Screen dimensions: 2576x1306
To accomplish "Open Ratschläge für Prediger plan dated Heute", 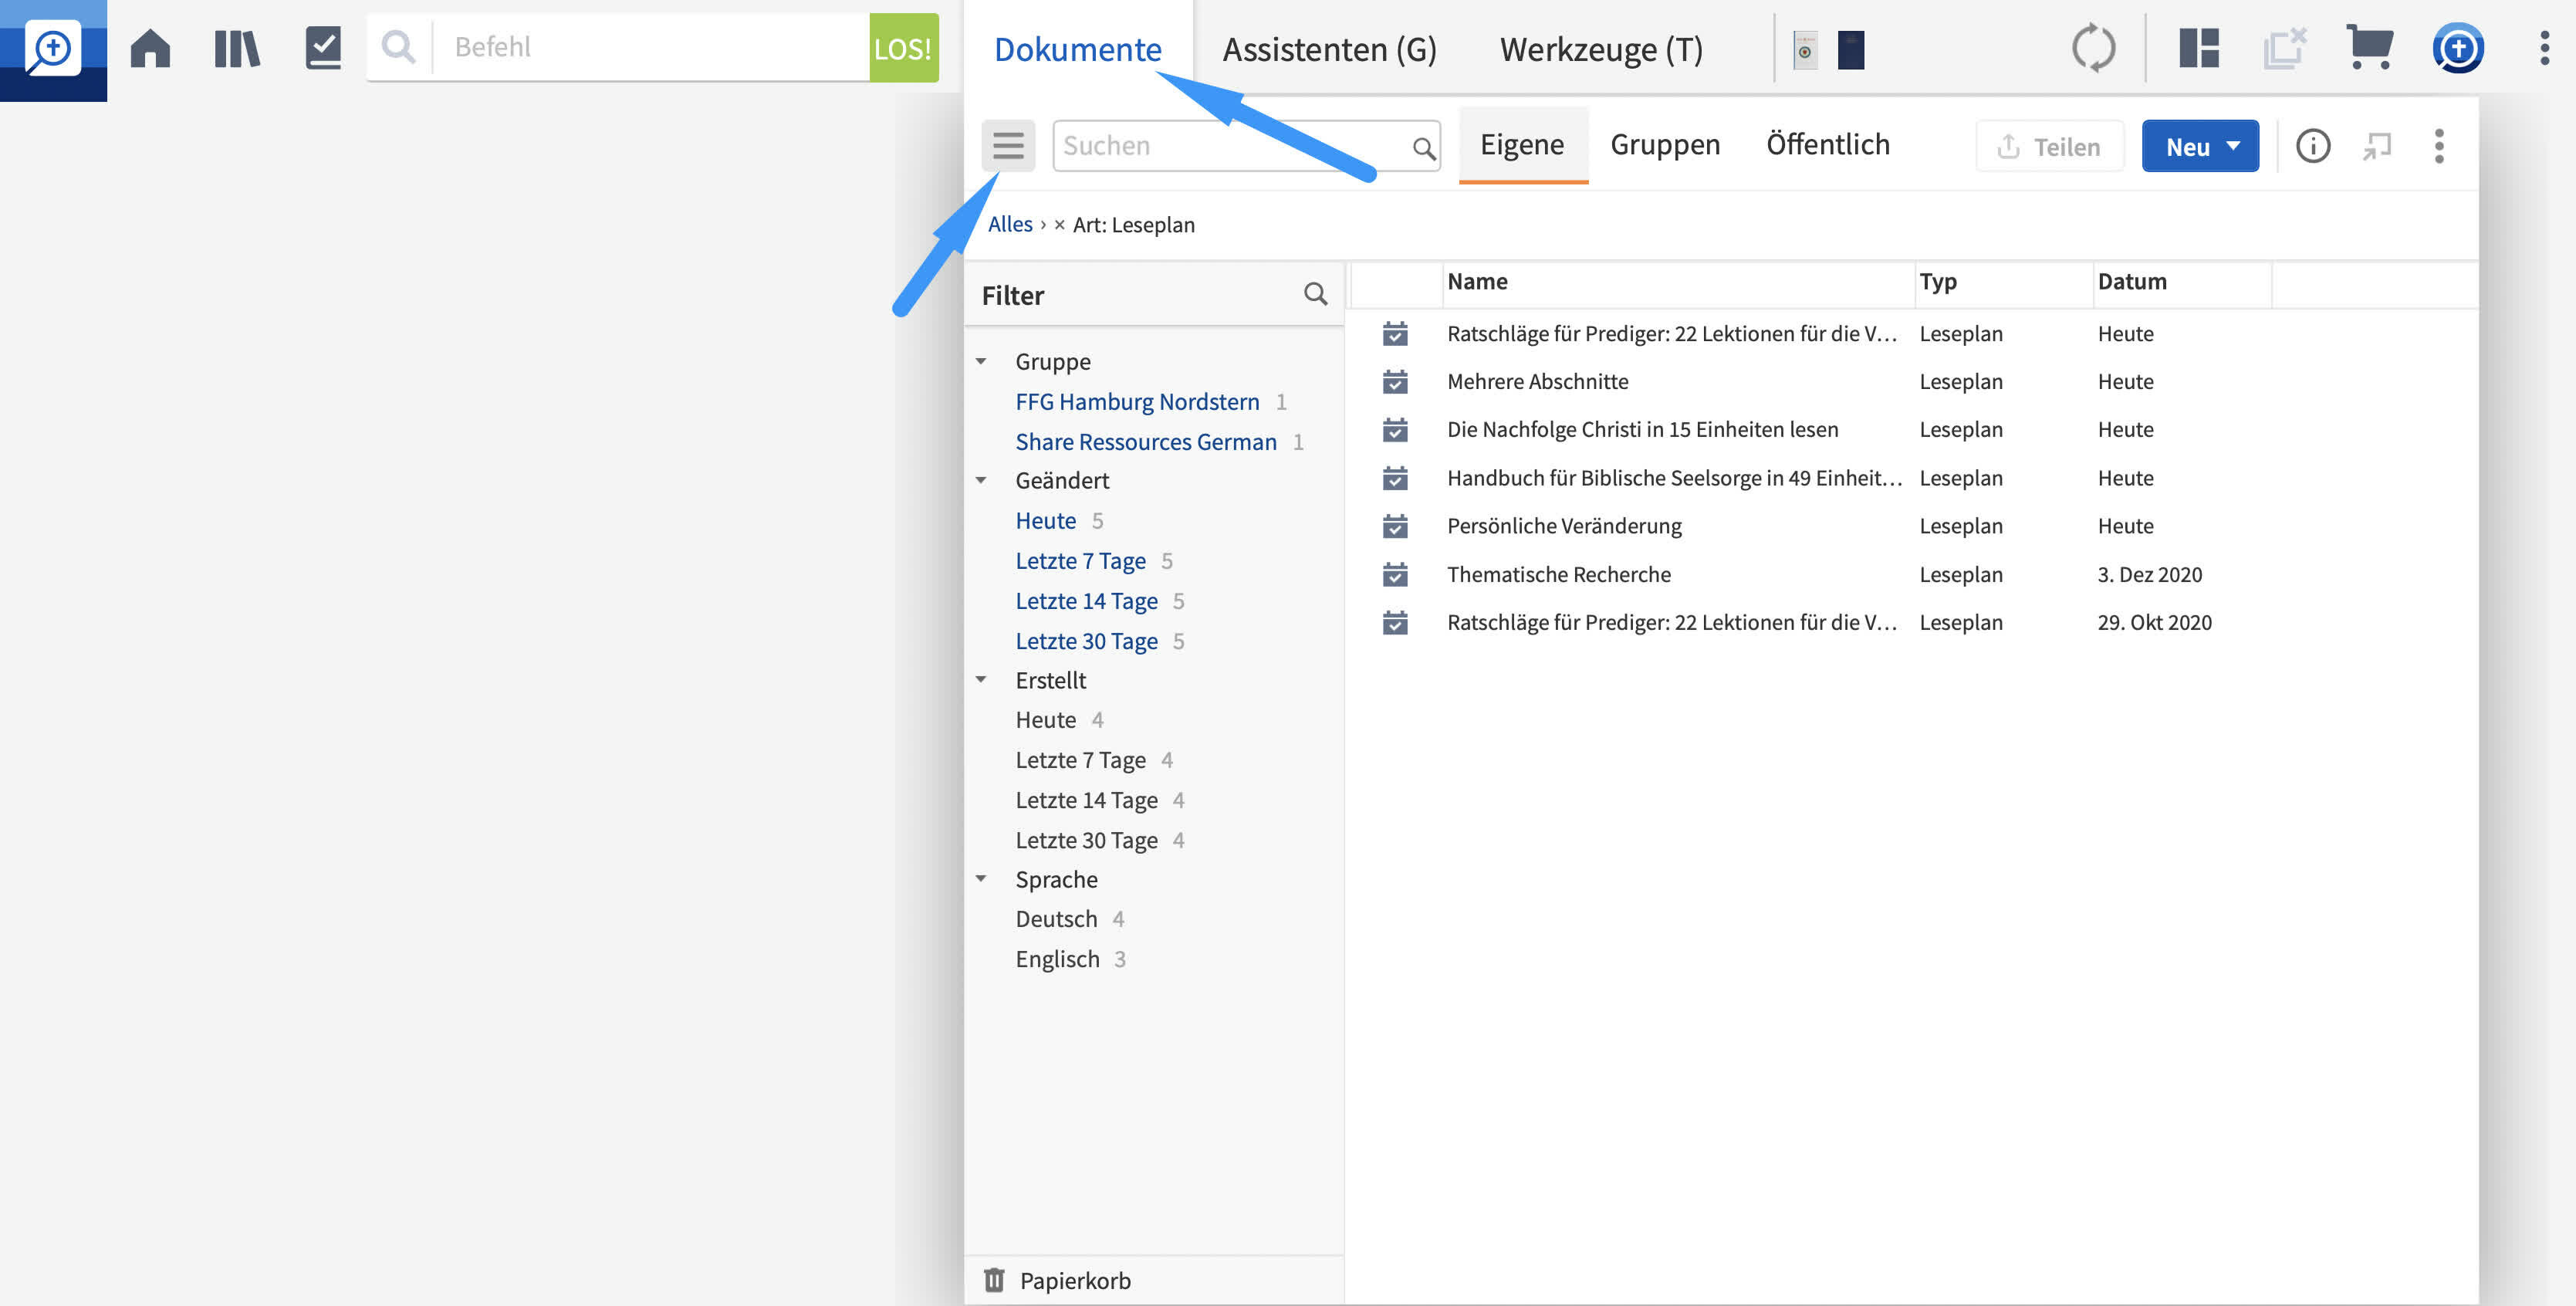I will pos(1671,334).
